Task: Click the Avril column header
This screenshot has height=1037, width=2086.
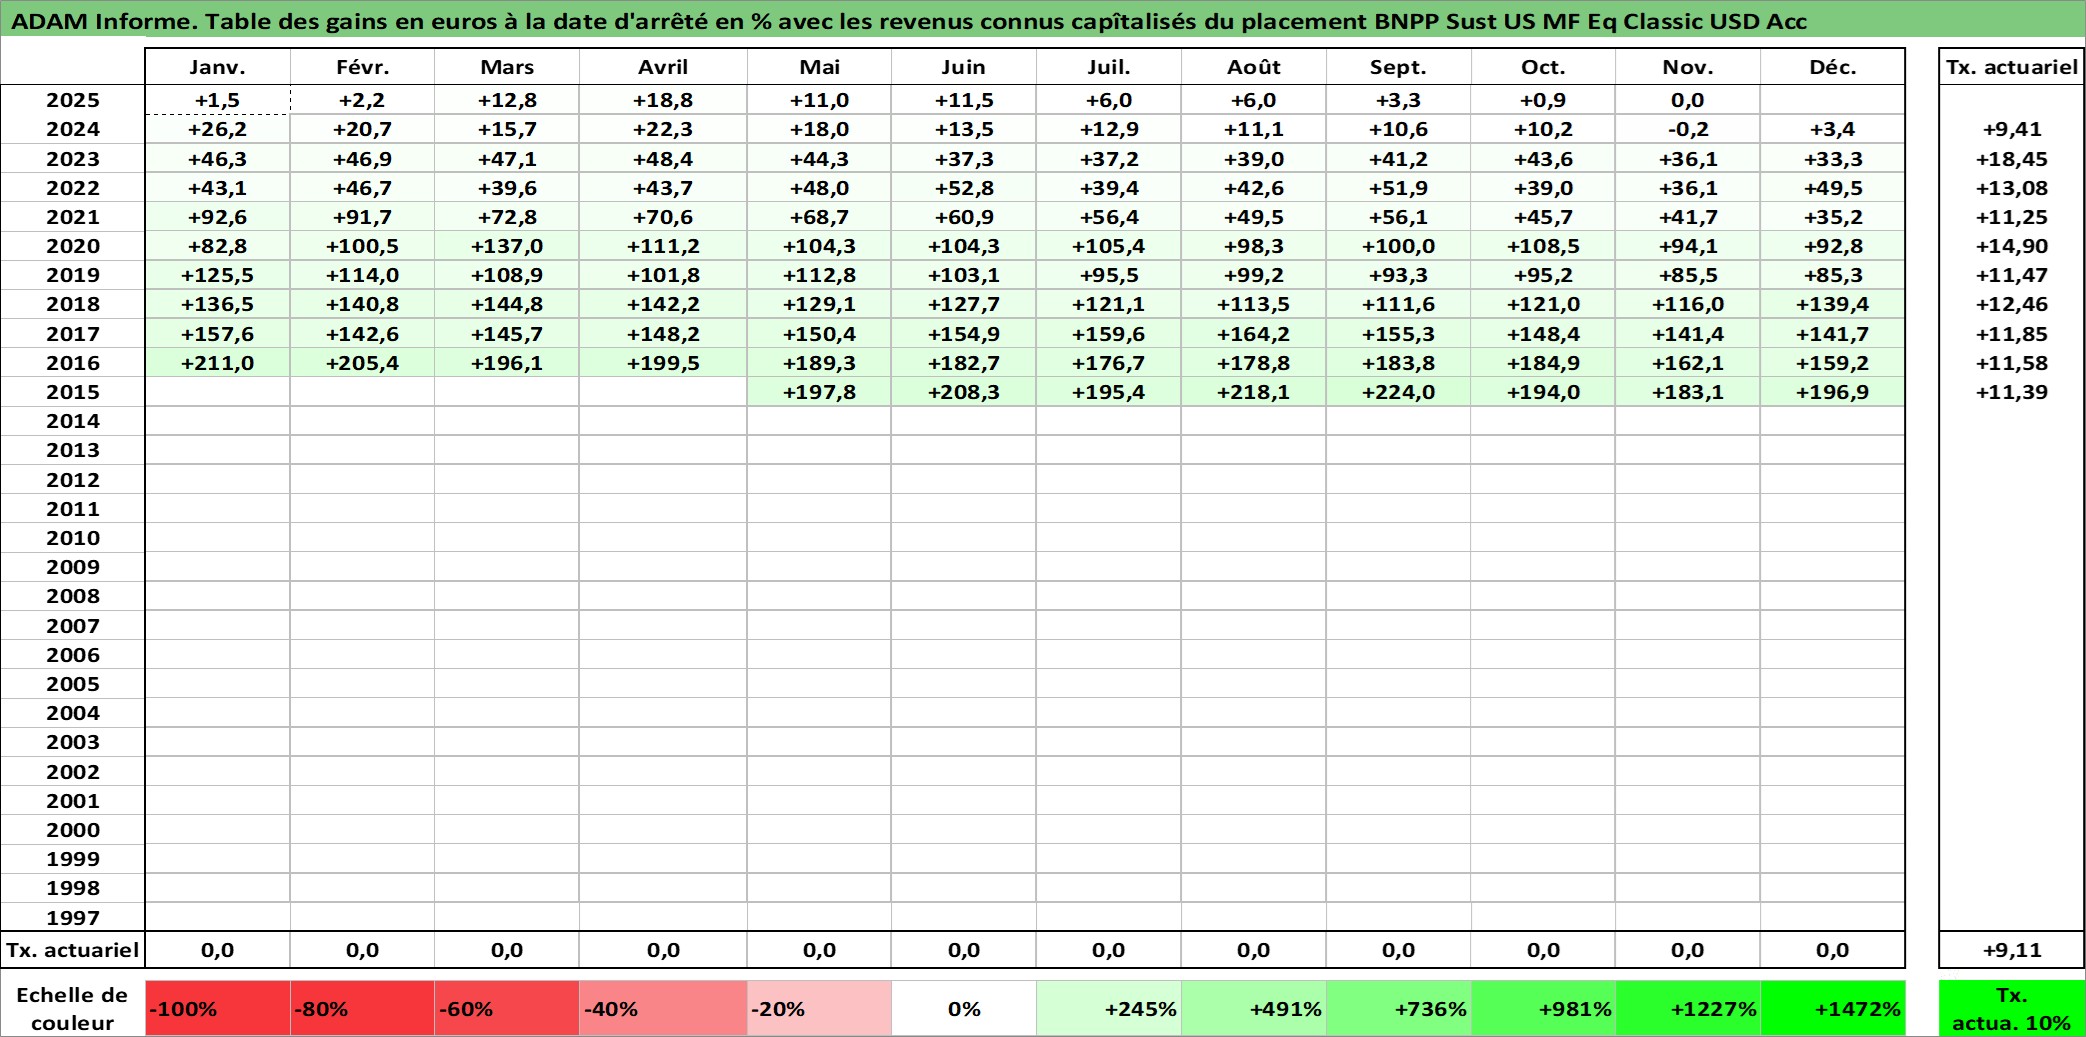Action: click(x=663, y=67)
